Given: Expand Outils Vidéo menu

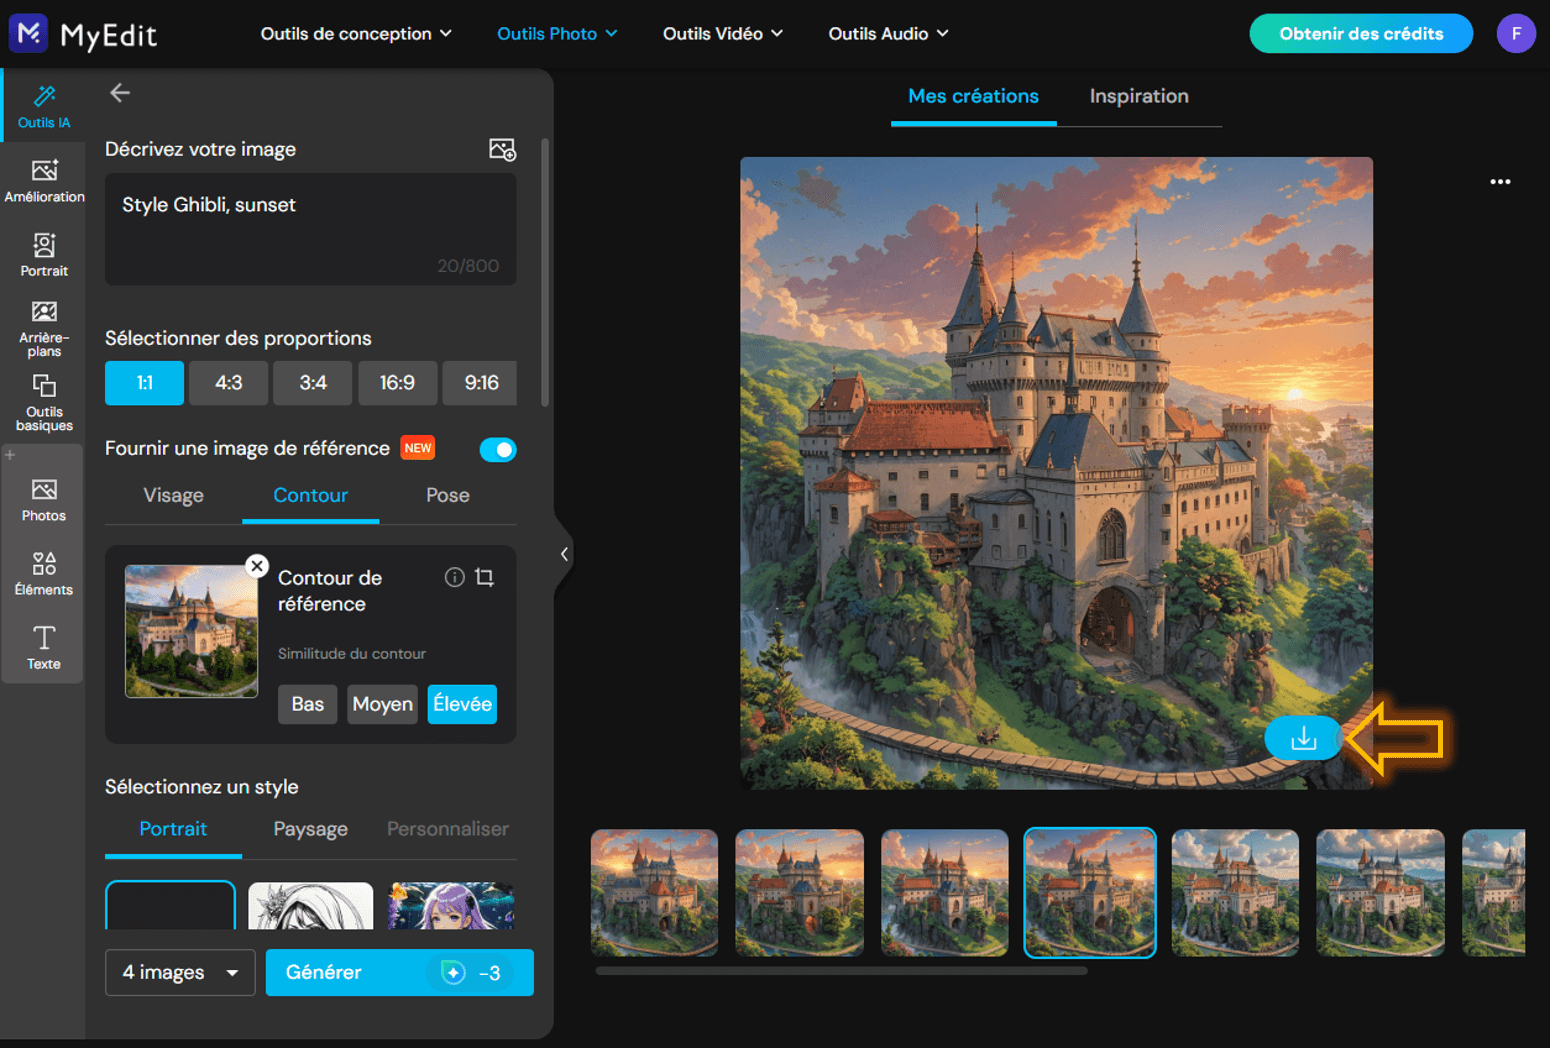Looking at the screenshot, I should 722,33.
